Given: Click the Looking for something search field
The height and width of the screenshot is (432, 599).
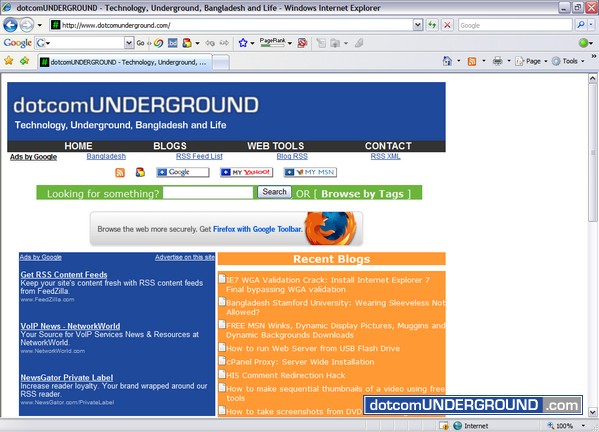Looking at the screenshot, I should coord(208,193).
